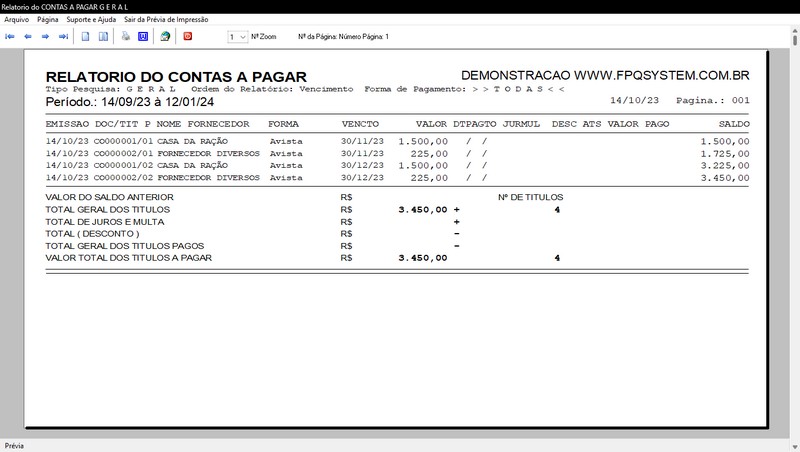This screenshot has height=452, width=800.
Task: Click the vertical scrollbar thumb
Action: [x=795, y=38]
